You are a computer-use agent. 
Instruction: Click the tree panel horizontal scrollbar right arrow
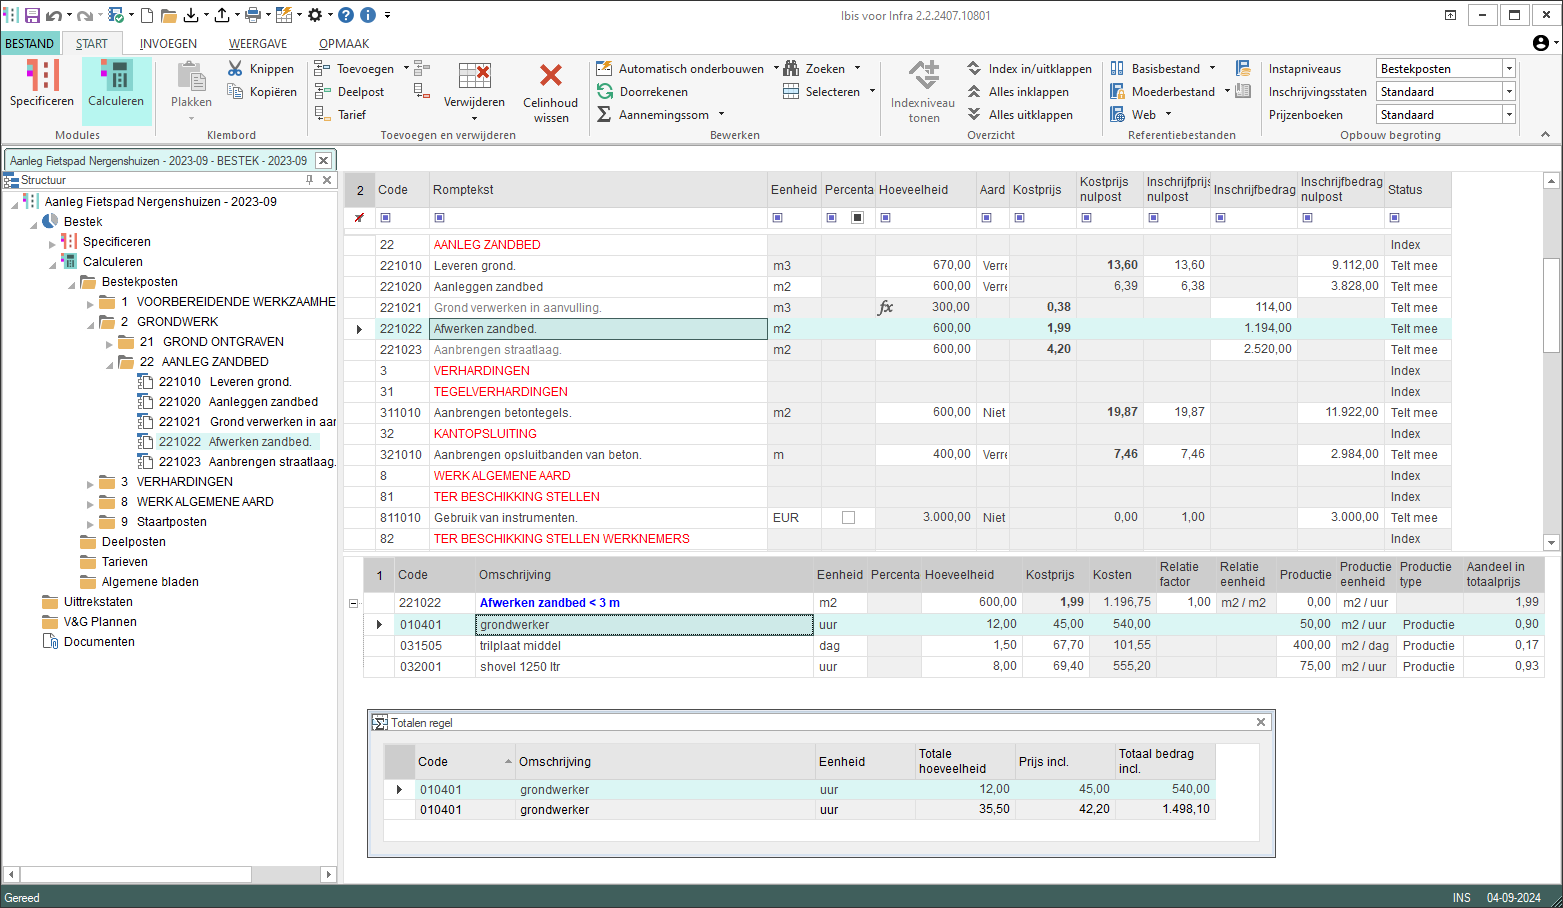328,874
